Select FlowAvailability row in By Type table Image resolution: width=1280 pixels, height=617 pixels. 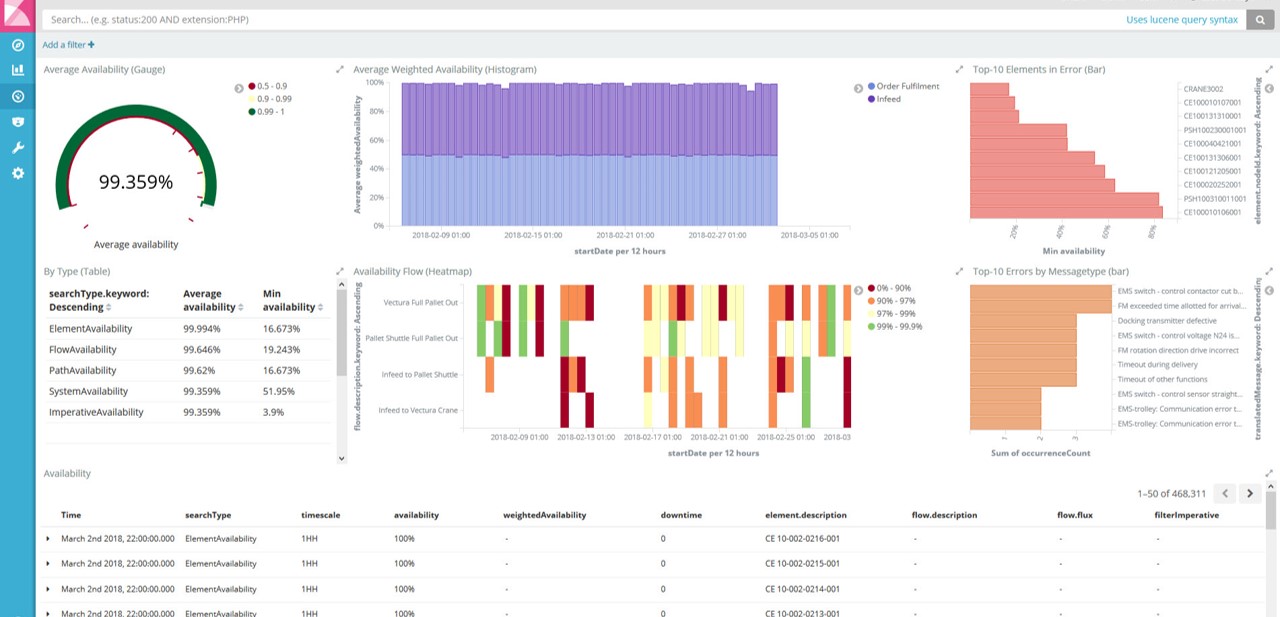[189, 350]
